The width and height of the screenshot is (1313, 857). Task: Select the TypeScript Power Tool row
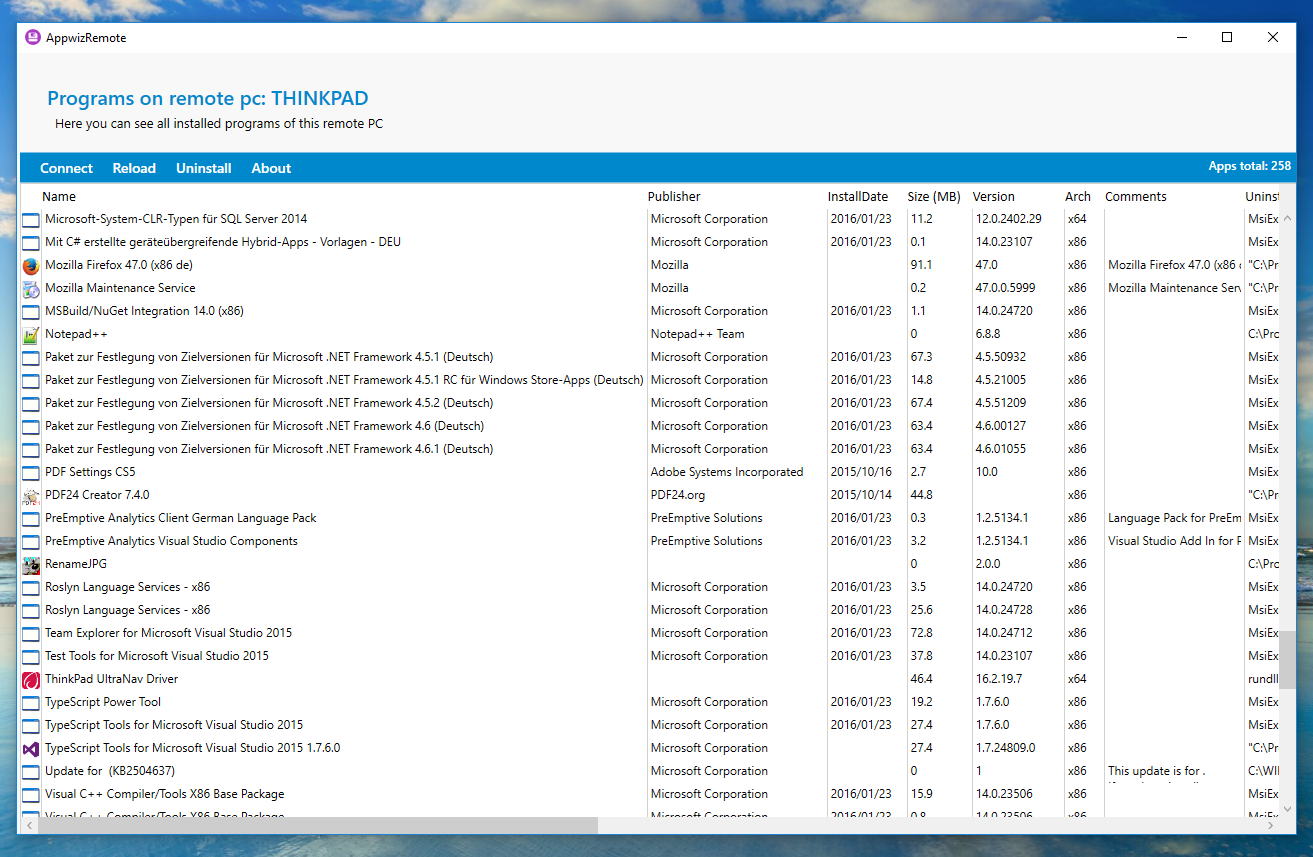(103, 702)
